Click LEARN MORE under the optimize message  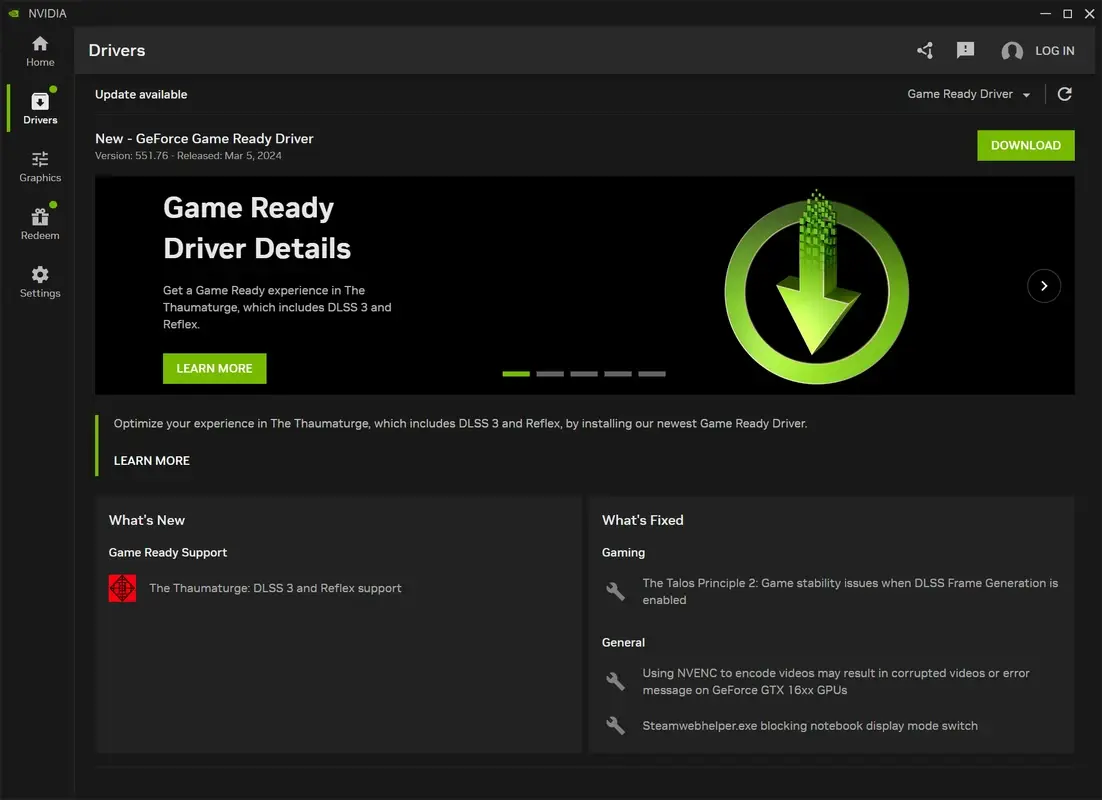coord(152,460)
